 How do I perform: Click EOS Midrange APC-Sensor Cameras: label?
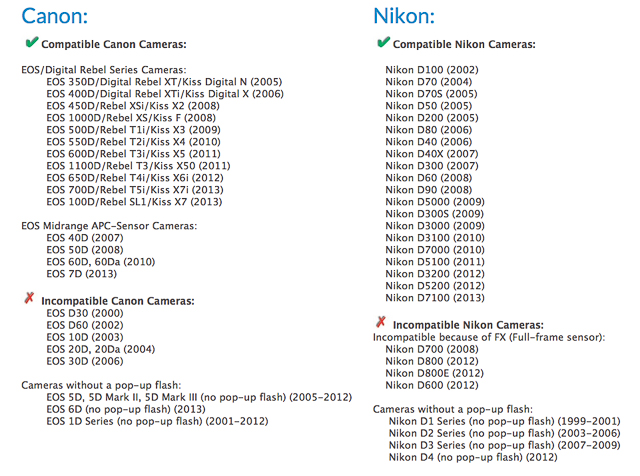pyautogui.click(x=109, y=226)
